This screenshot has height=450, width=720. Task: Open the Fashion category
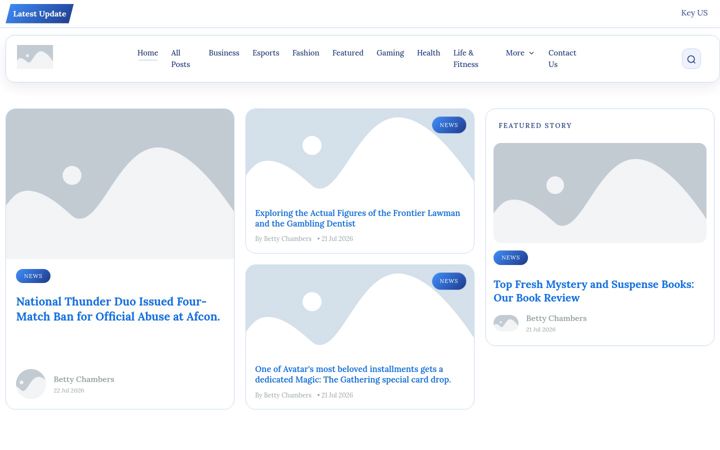click(306, 53)
